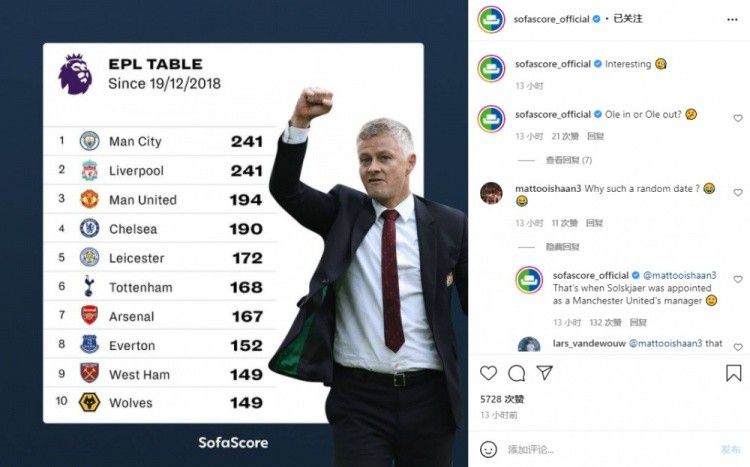Click the EPL table post image
Image resolution: width=750 pixels, height=467 pixels.
coord(234,233)
